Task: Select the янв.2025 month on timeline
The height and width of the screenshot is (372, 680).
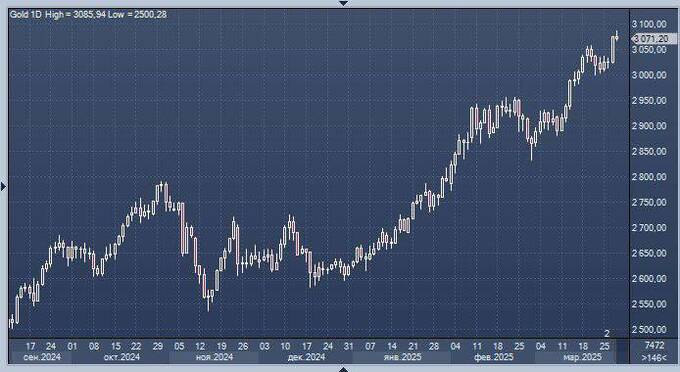Action: [x=403, y=357]
